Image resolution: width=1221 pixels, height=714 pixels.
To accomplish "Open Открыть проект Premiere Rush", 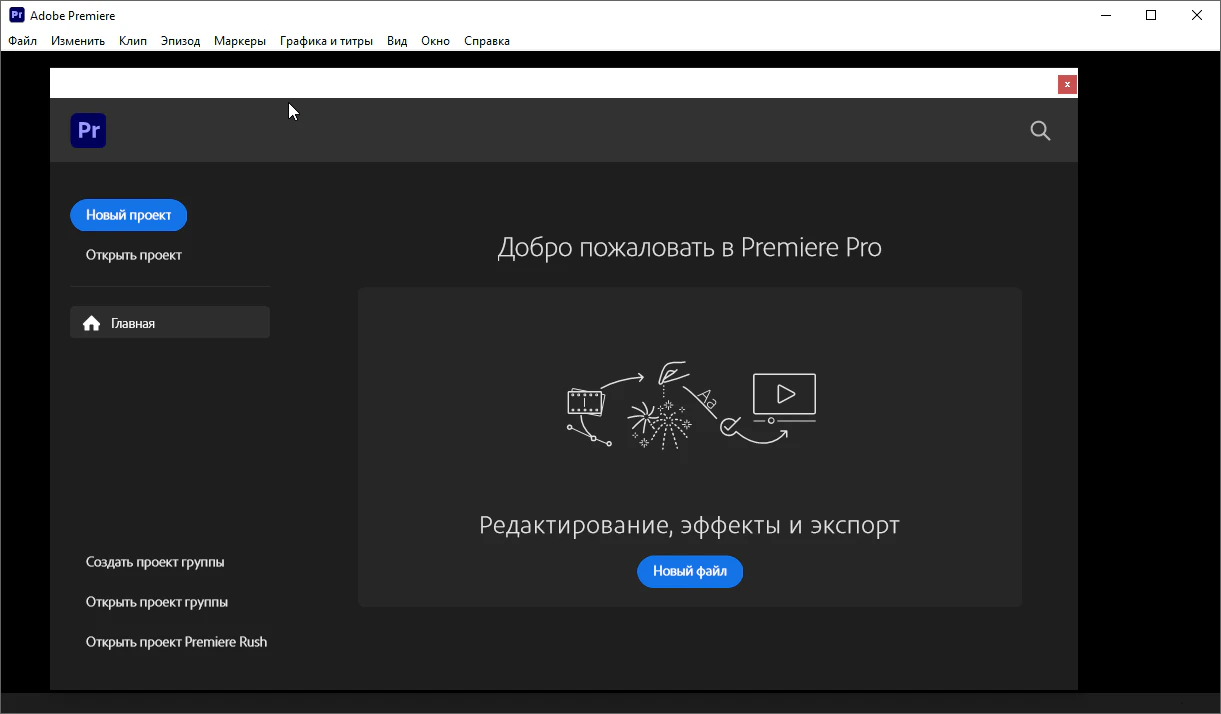I will (176, 642).
